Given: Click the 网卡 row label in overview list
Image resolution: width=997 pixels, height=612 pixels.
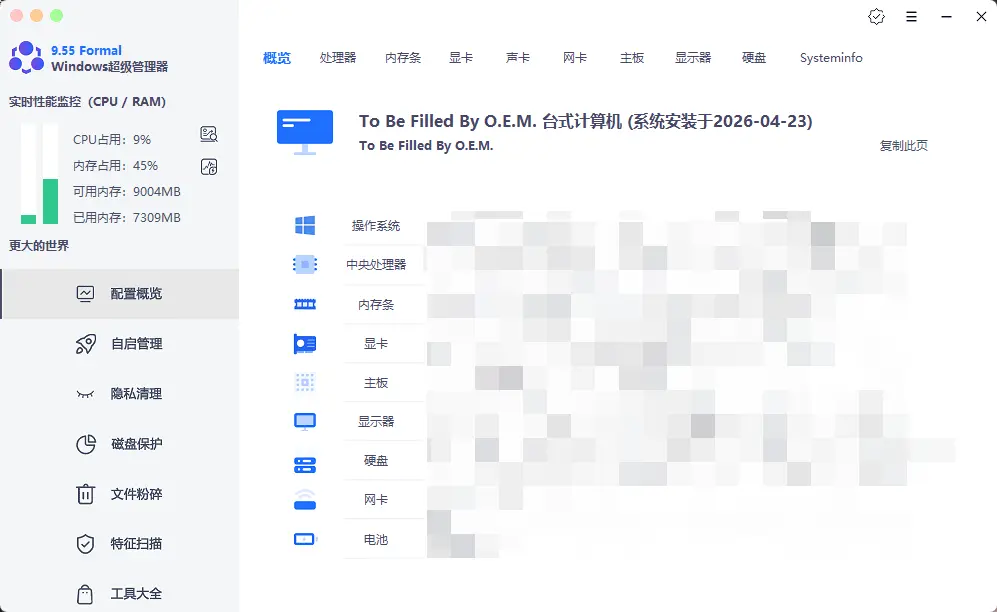Looking at the screenshot, I should (376, 500).
